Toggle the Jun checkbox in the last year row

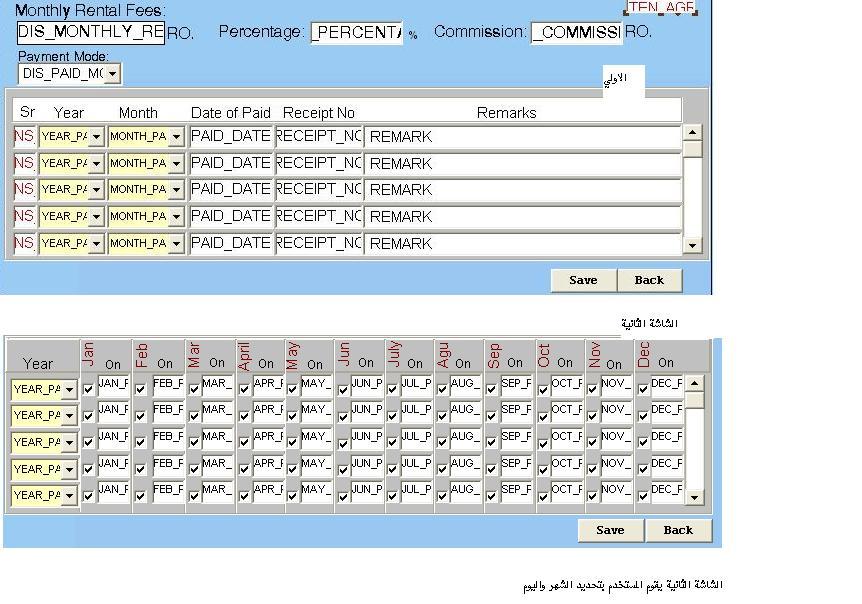[342, 496]
